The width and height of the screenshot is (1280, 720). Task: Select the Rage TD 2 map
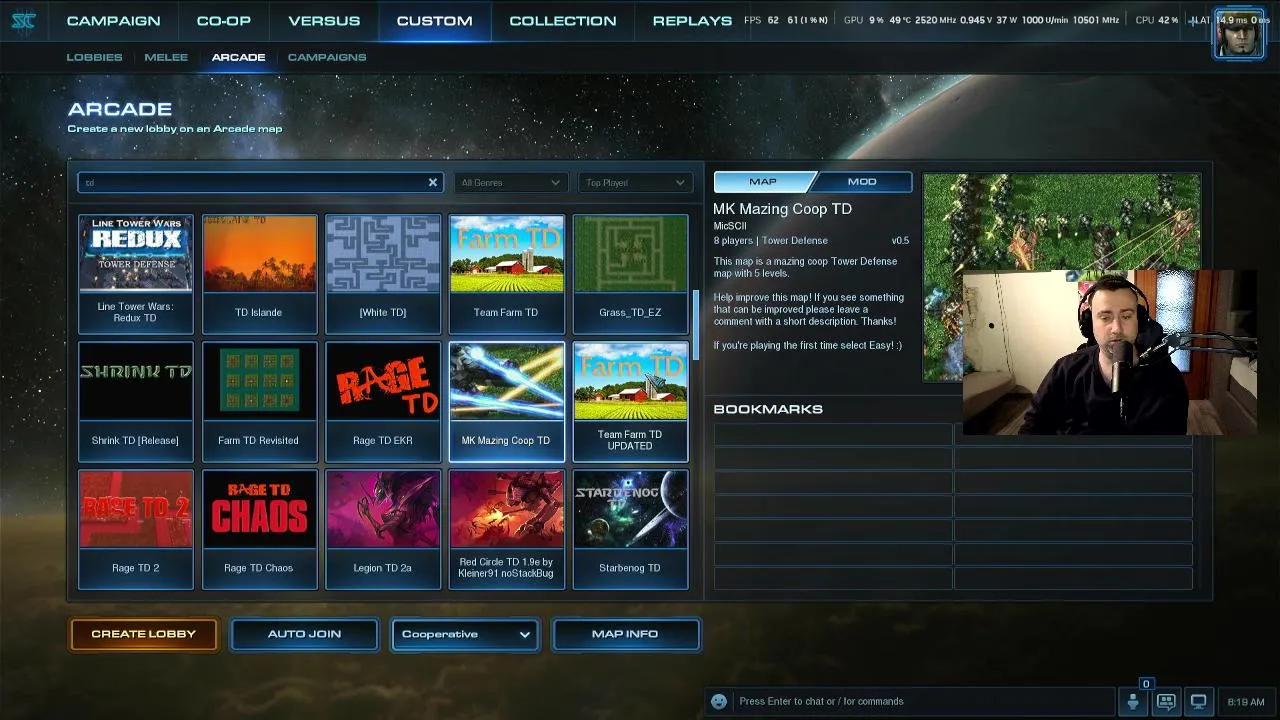point(136,530)
